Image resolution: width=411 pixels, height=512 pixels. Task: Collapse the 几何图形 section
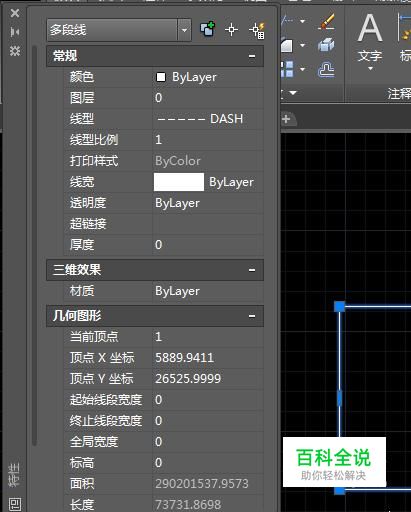[x=252, y=316]
